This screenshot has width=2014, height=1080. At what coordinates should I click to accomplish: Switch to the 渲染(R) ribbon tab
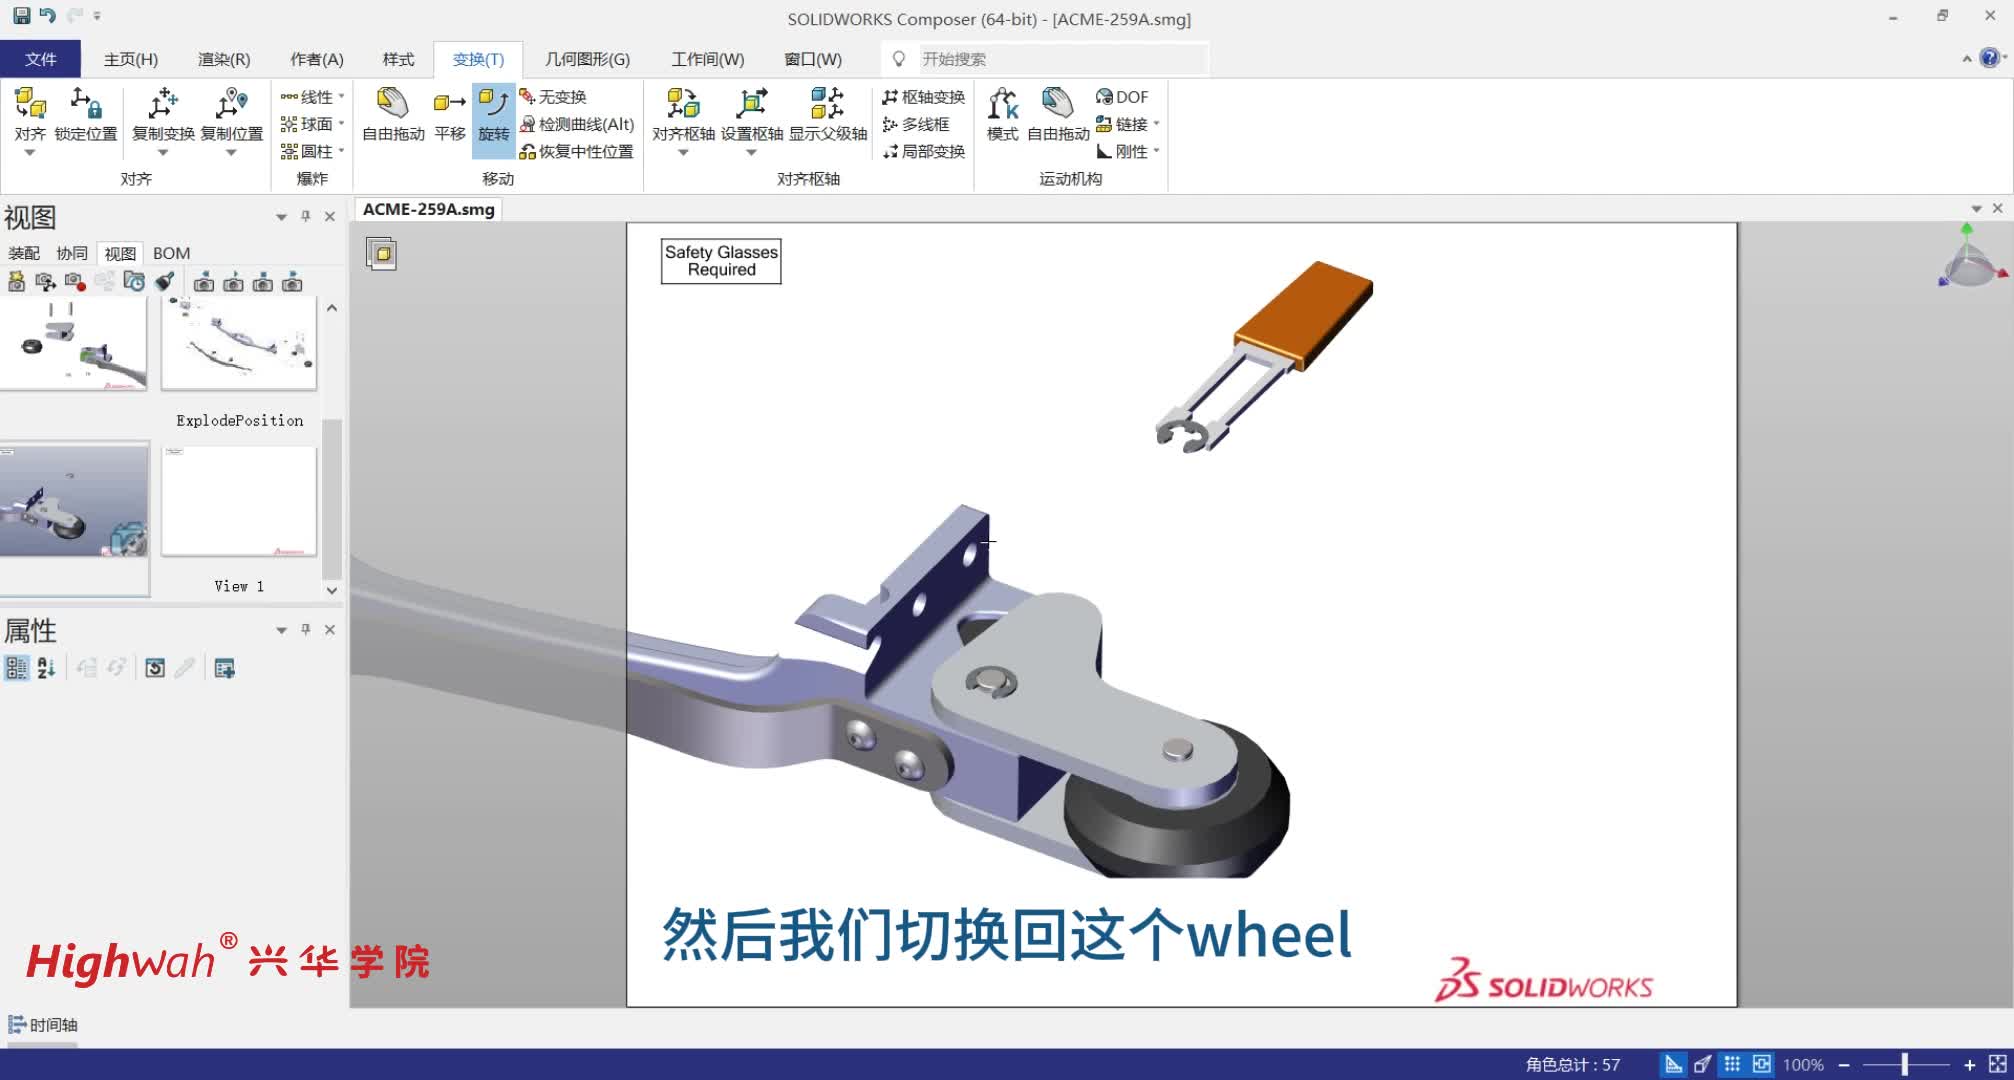[224, 59]
